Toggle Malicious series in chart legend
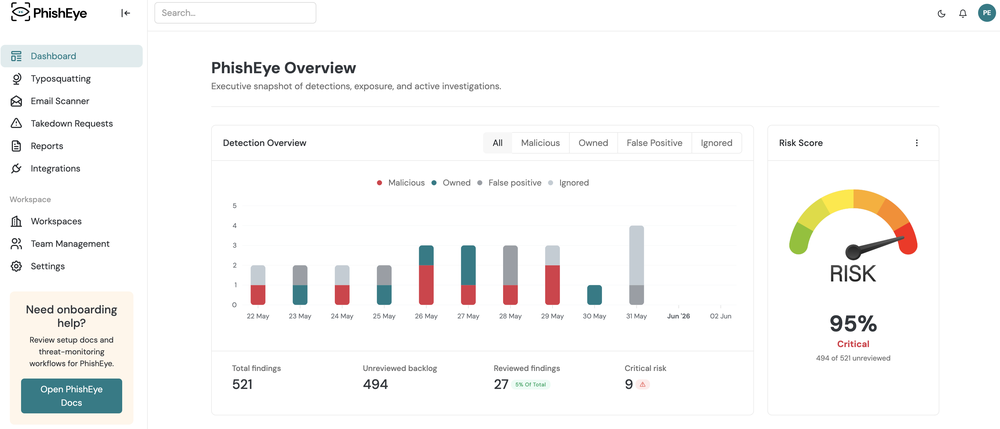The width and height of the screenshot is (1000, 429). pos(401,183)
